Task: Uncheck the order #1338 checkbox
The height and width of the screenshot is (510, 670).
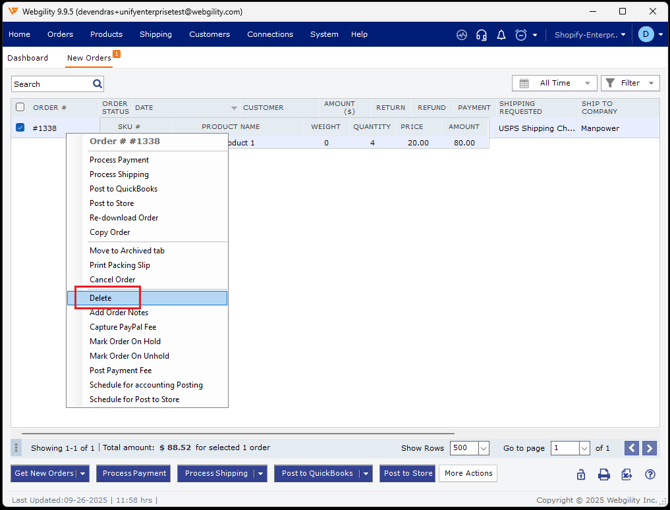Action: pos(20,128)
